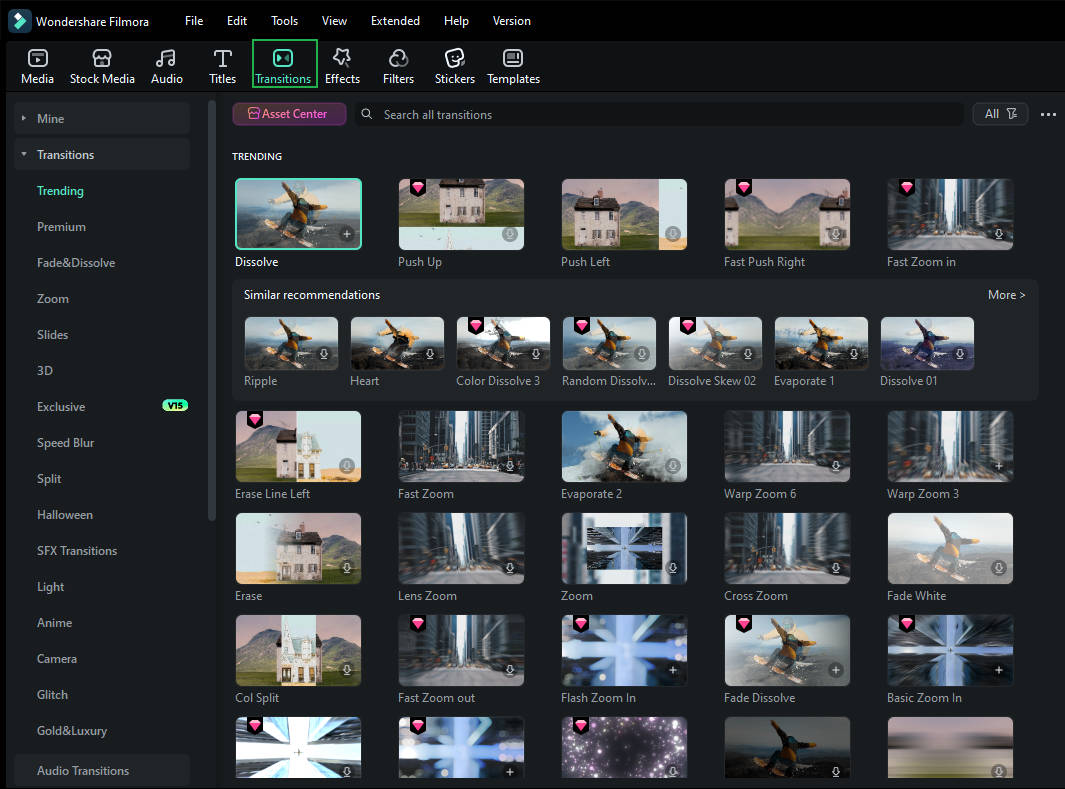
Task: Click the Wondershare Filmora logo icon
Action: [x=20, y=21]
